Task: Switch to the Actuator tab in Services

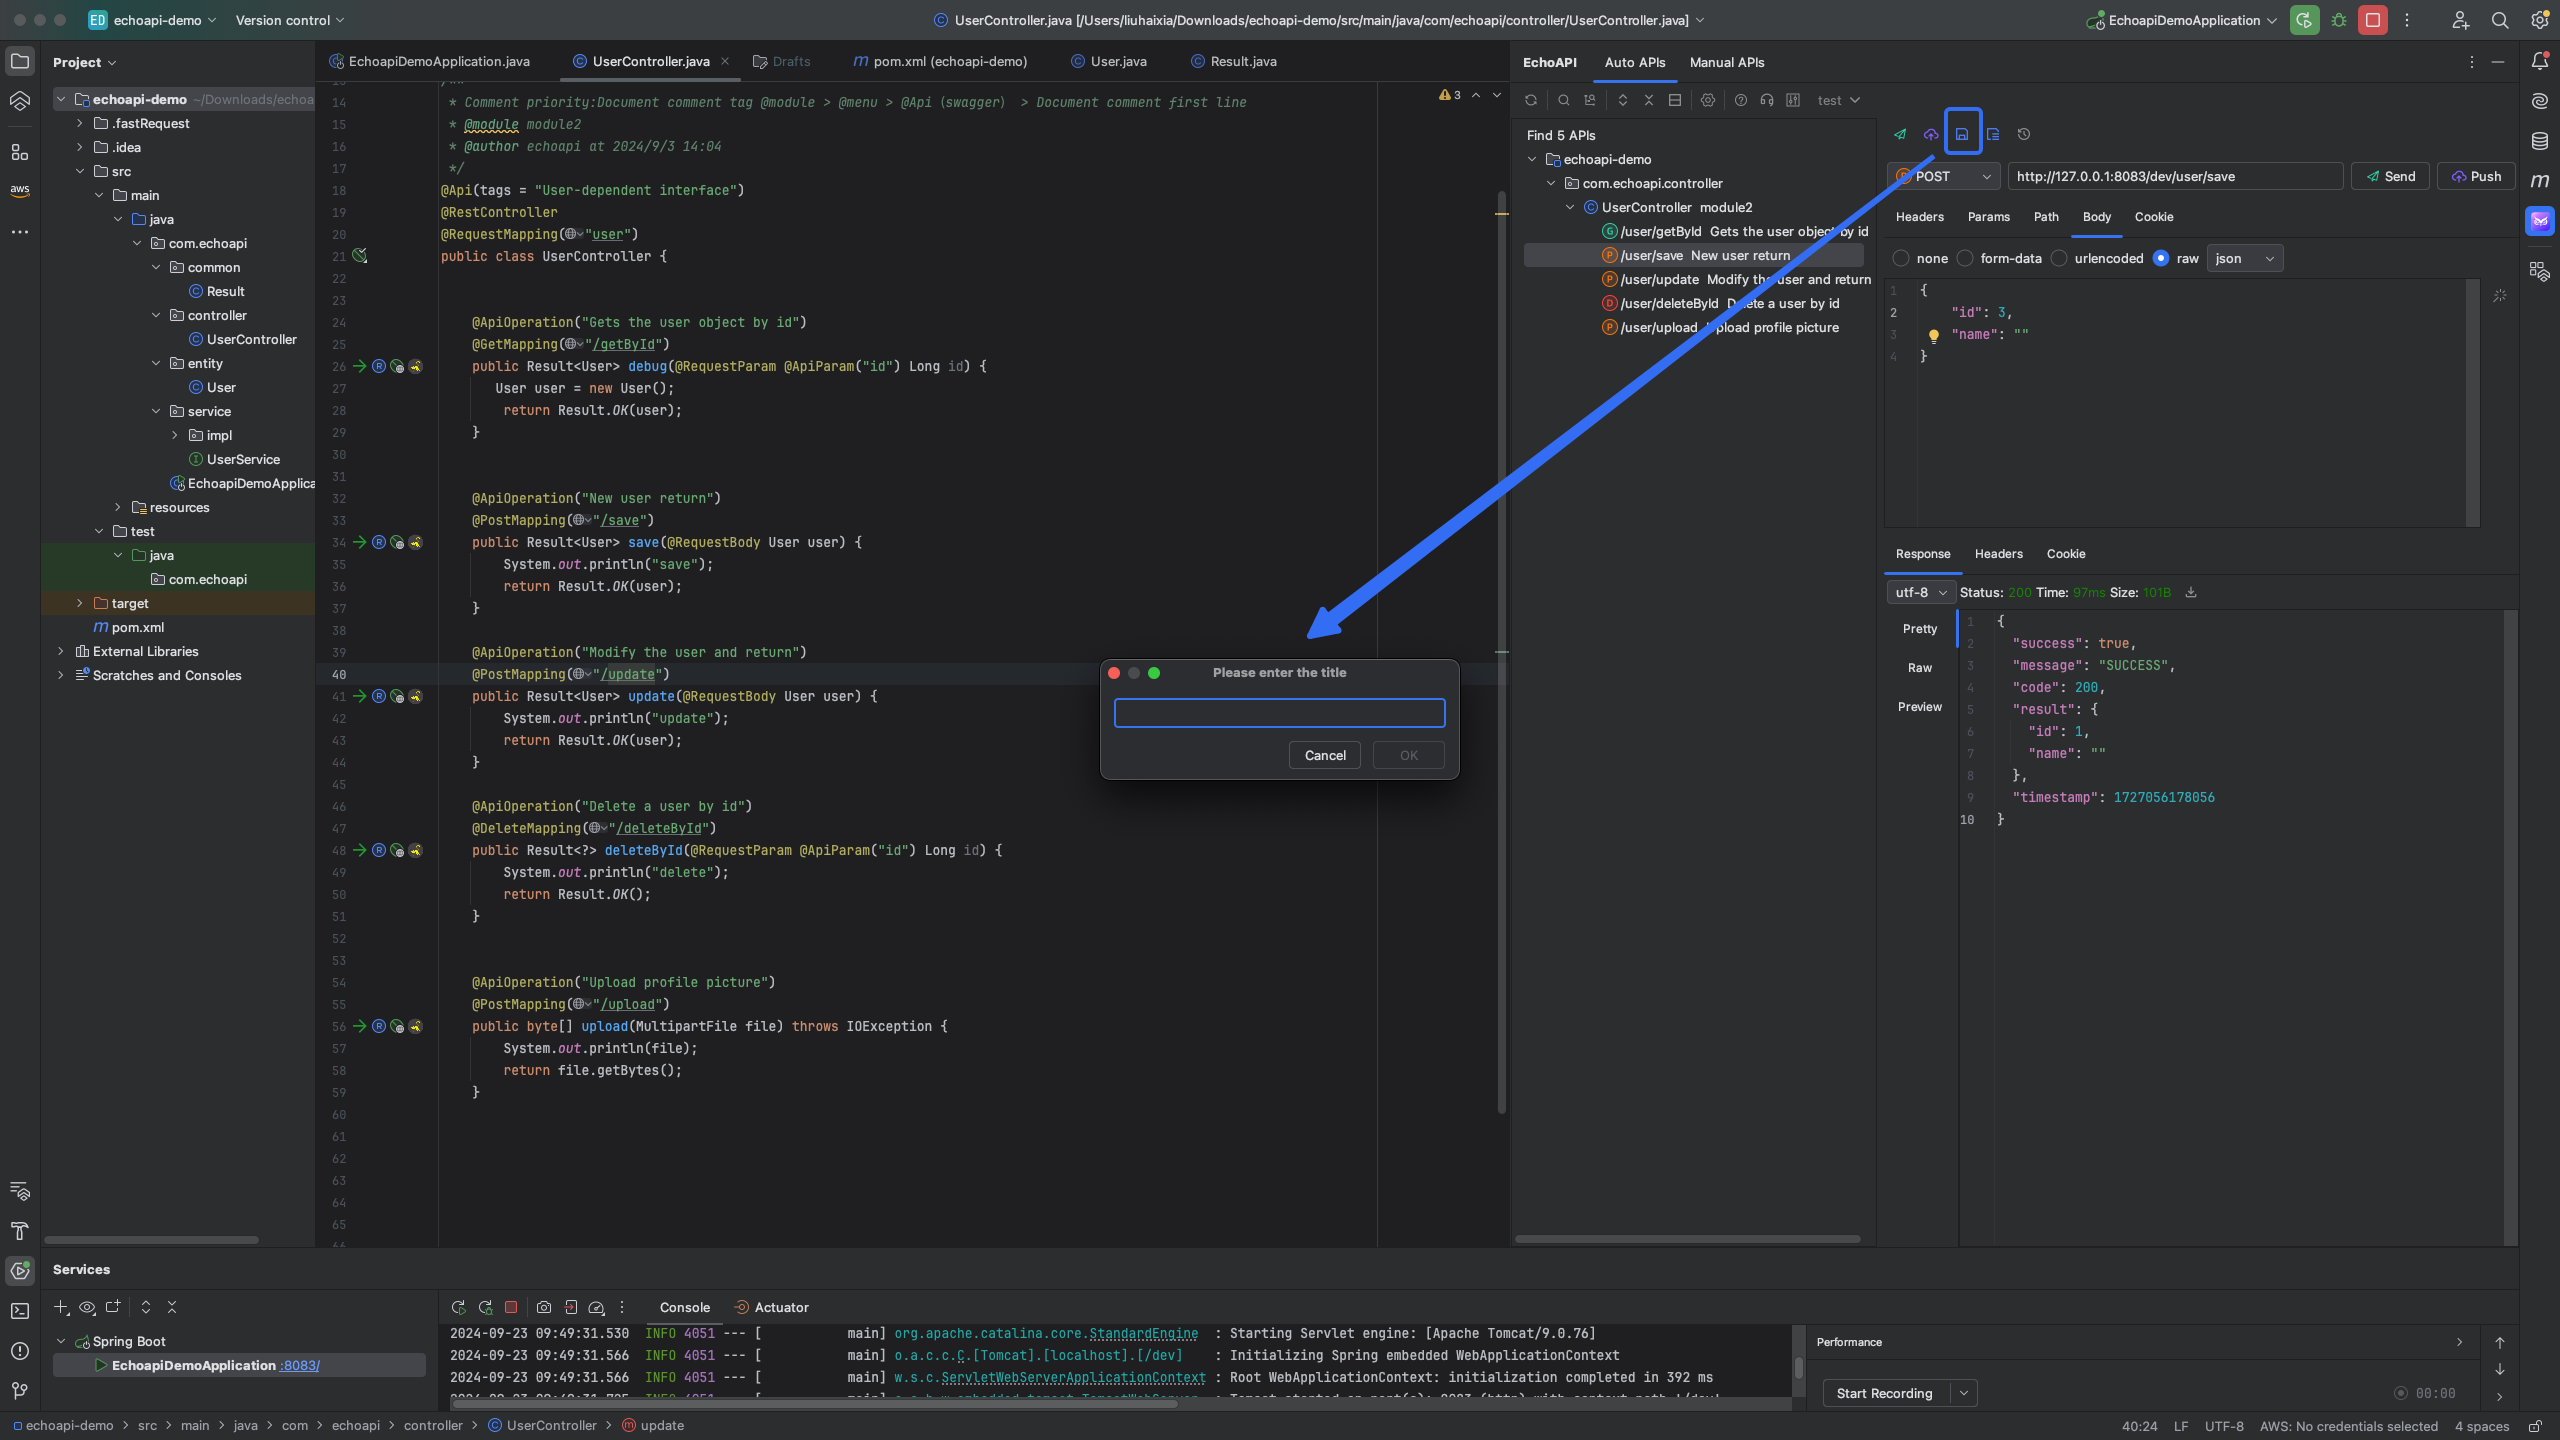Action: pyautogui.click(x=771, y=1307)
